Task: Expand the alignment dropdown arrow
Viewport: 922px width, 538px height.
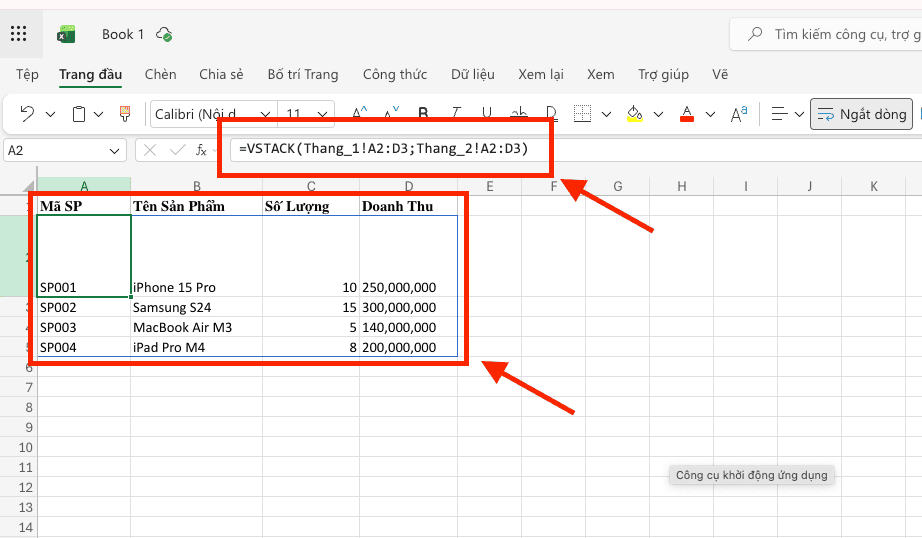Action: [x=799, y=114]
